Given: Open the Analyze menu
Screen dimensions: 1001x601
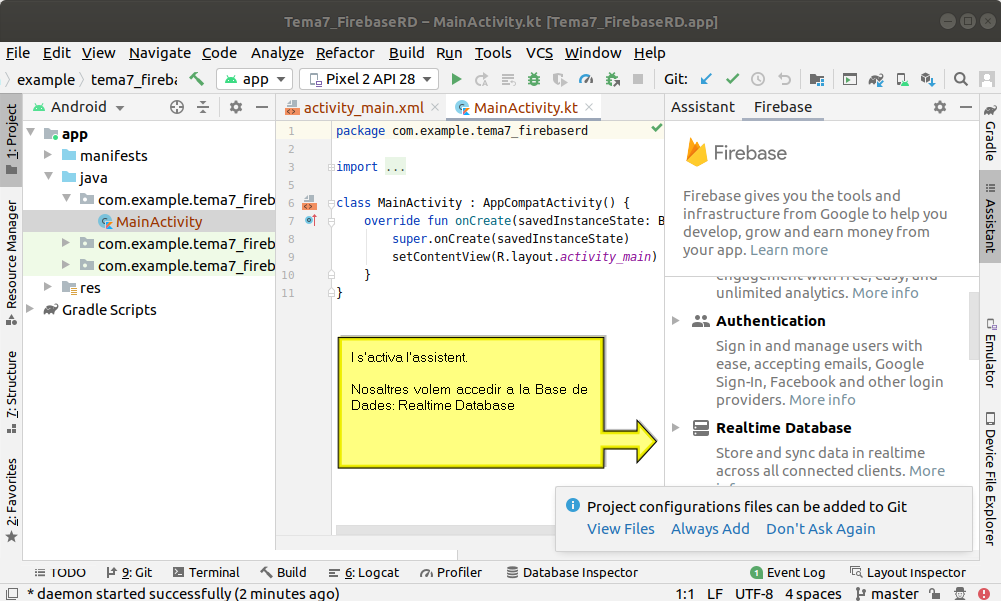Looking at the screenshot, I should pos(277,53).
